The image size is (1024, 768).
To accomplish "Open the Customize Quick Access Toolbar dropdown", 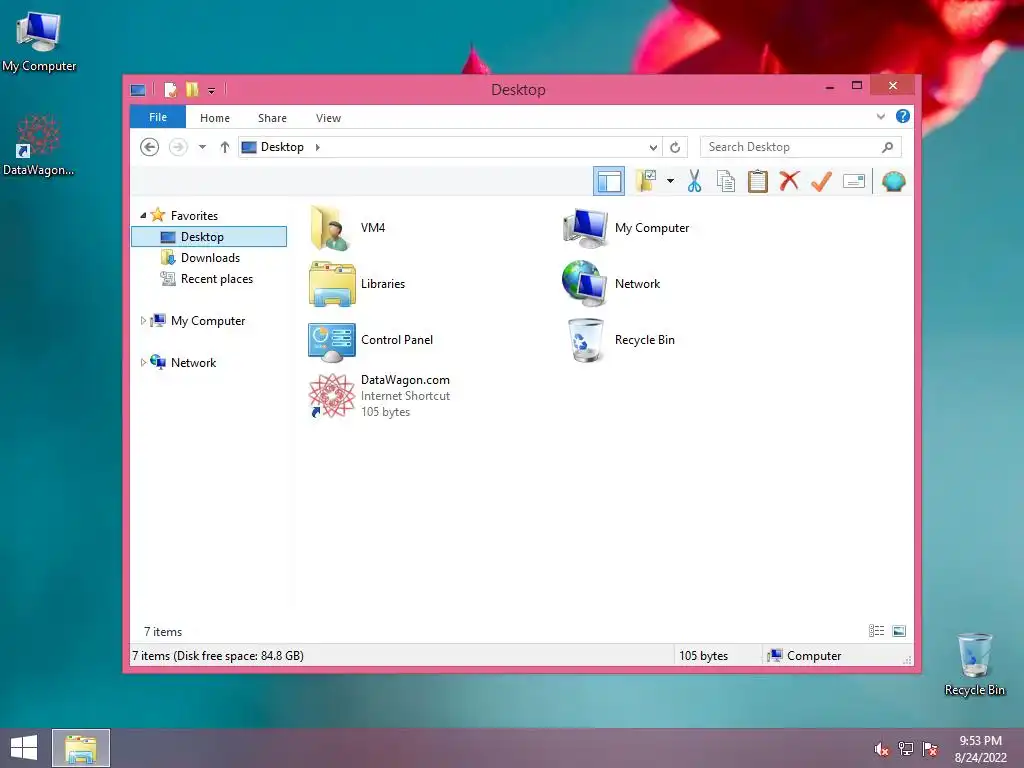I will 212,91.
